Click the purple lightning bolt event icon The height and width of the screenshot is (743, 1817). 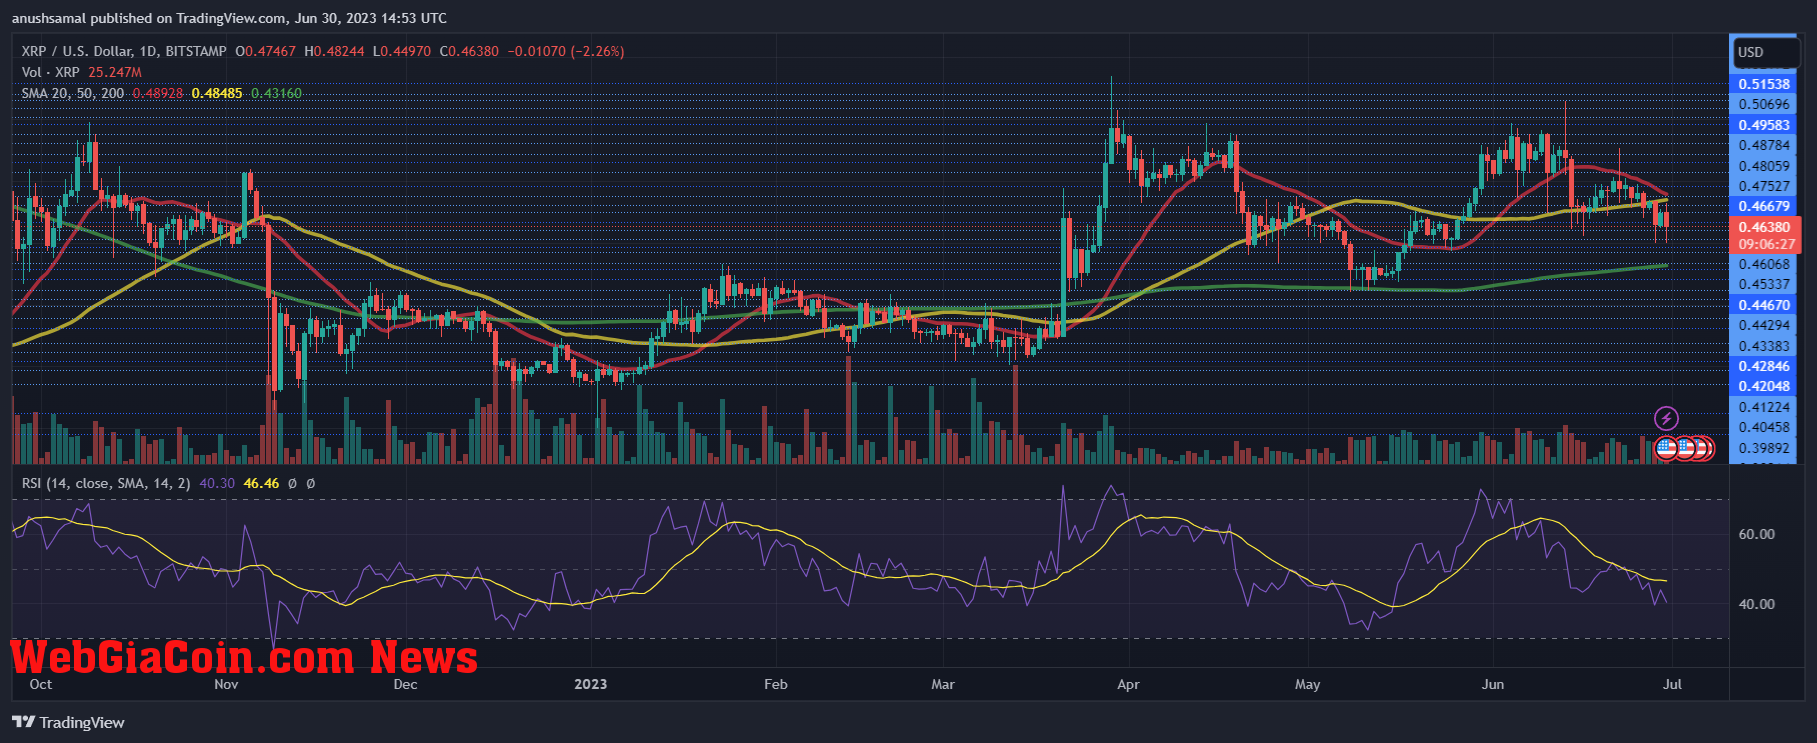coord(1666,418)
